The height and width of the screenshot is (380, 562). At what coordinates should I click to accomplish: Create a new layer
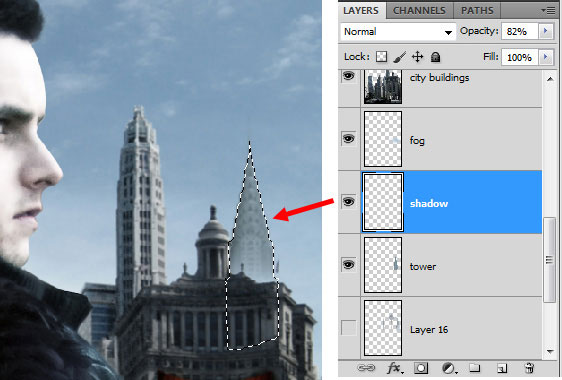[502, 368]
